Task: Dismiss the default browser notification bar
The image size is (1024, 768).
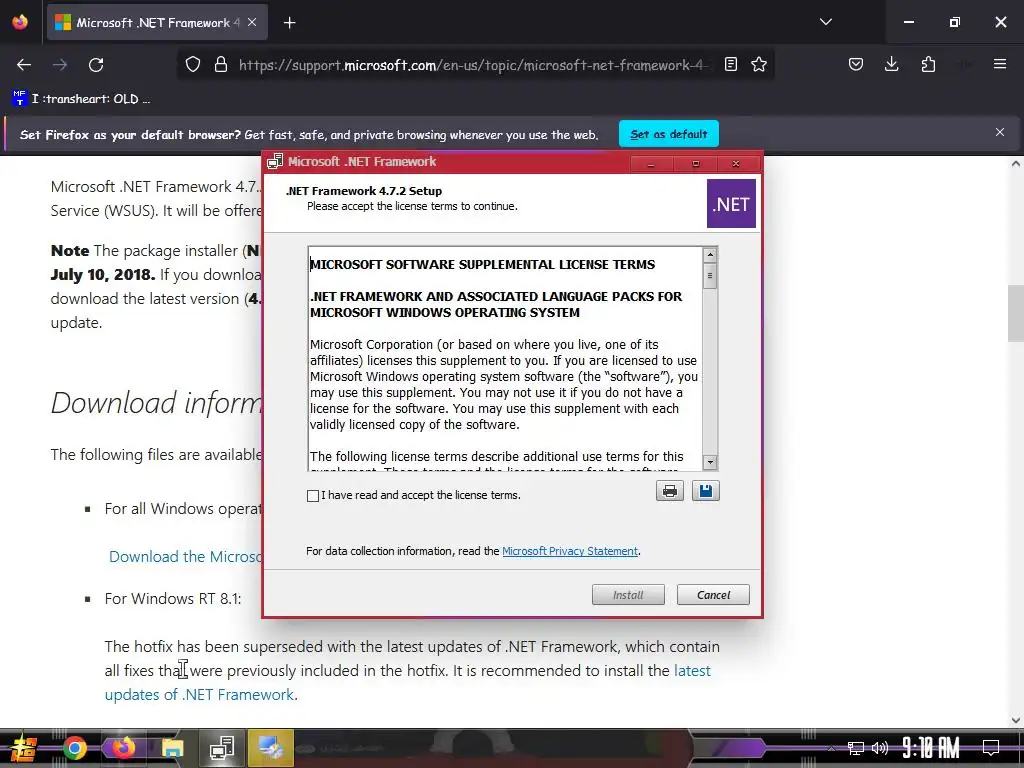Action: tap(1000, 132)
